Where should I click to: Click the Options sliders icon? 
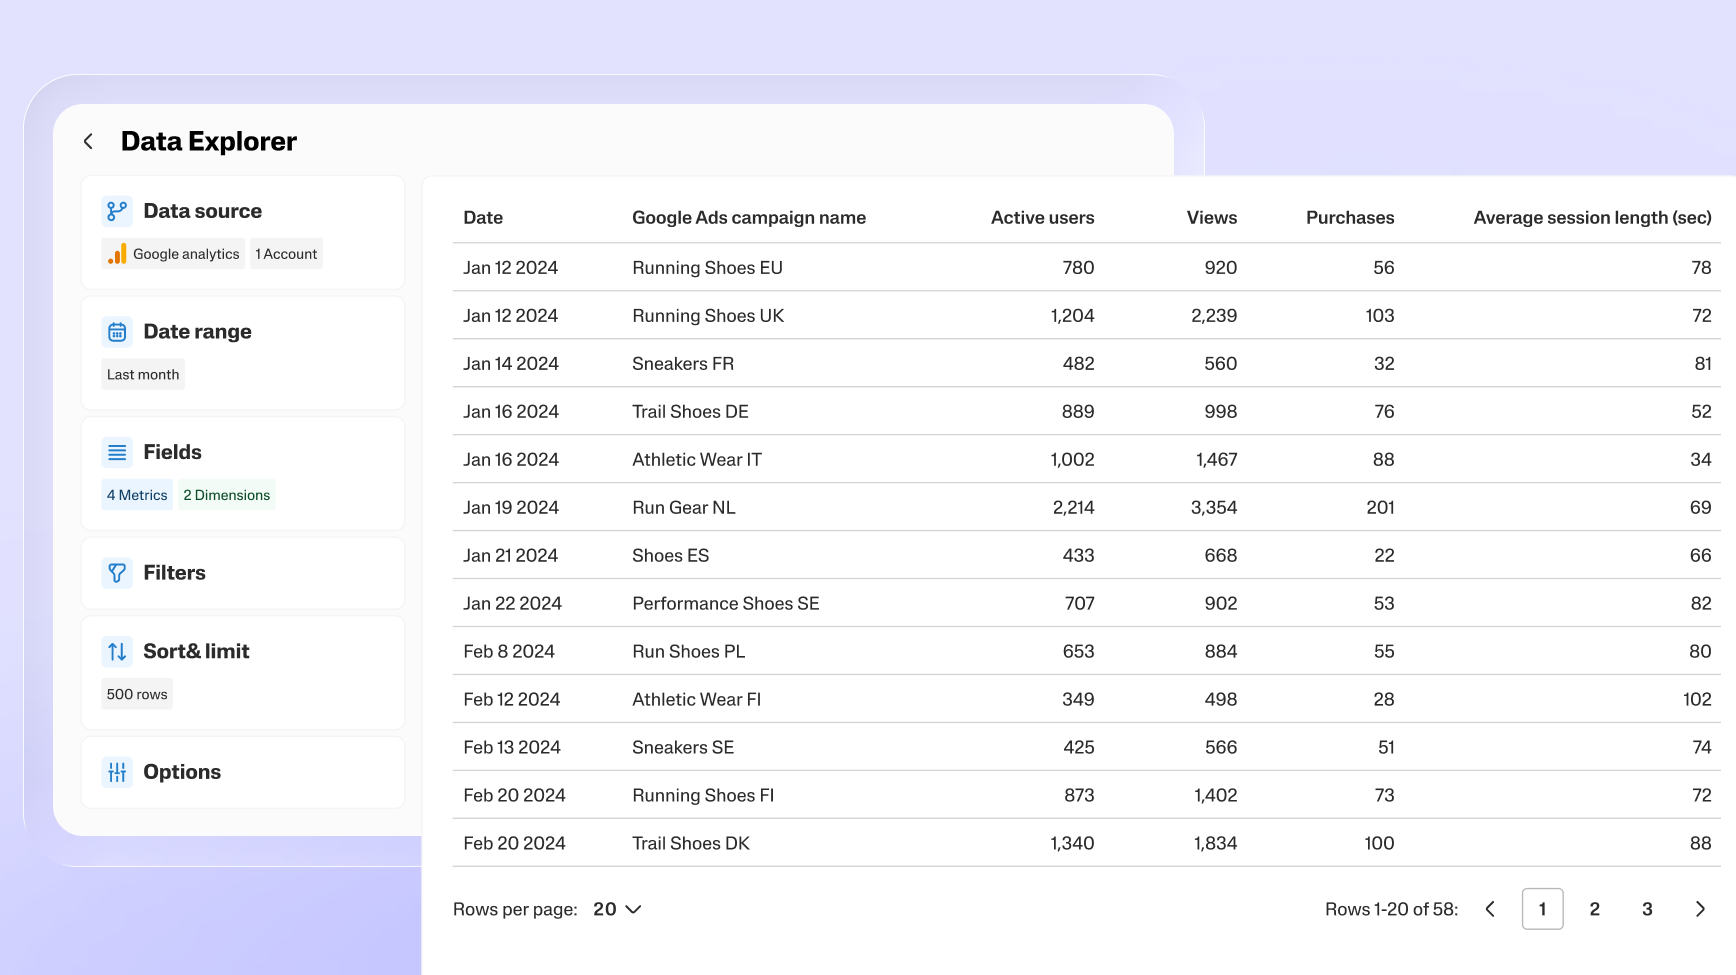tap(117, 772)
